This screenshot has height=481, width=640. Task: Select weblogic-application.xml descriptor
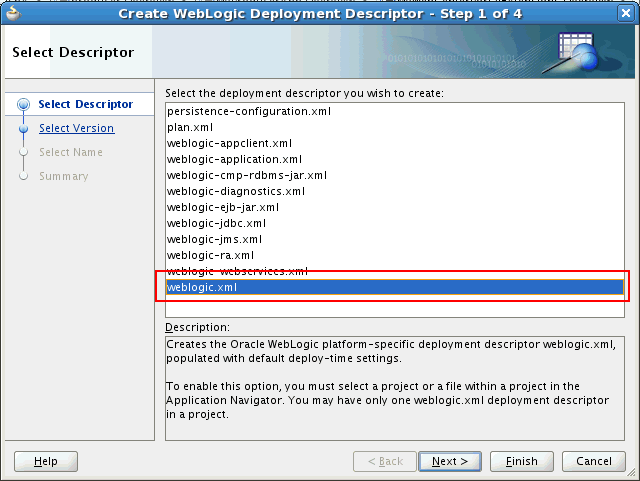pos(395,159)
